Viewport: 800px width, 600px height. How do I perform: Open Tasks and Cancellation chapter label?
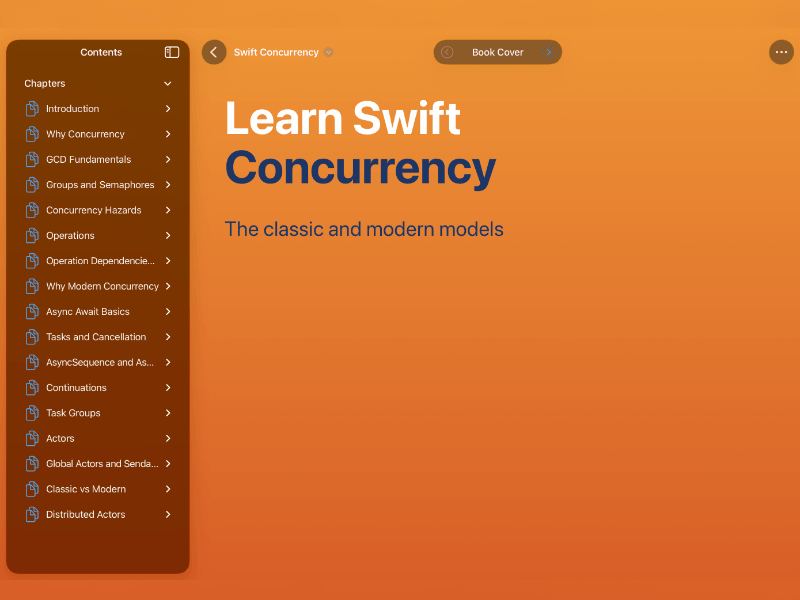pos(96,337)
